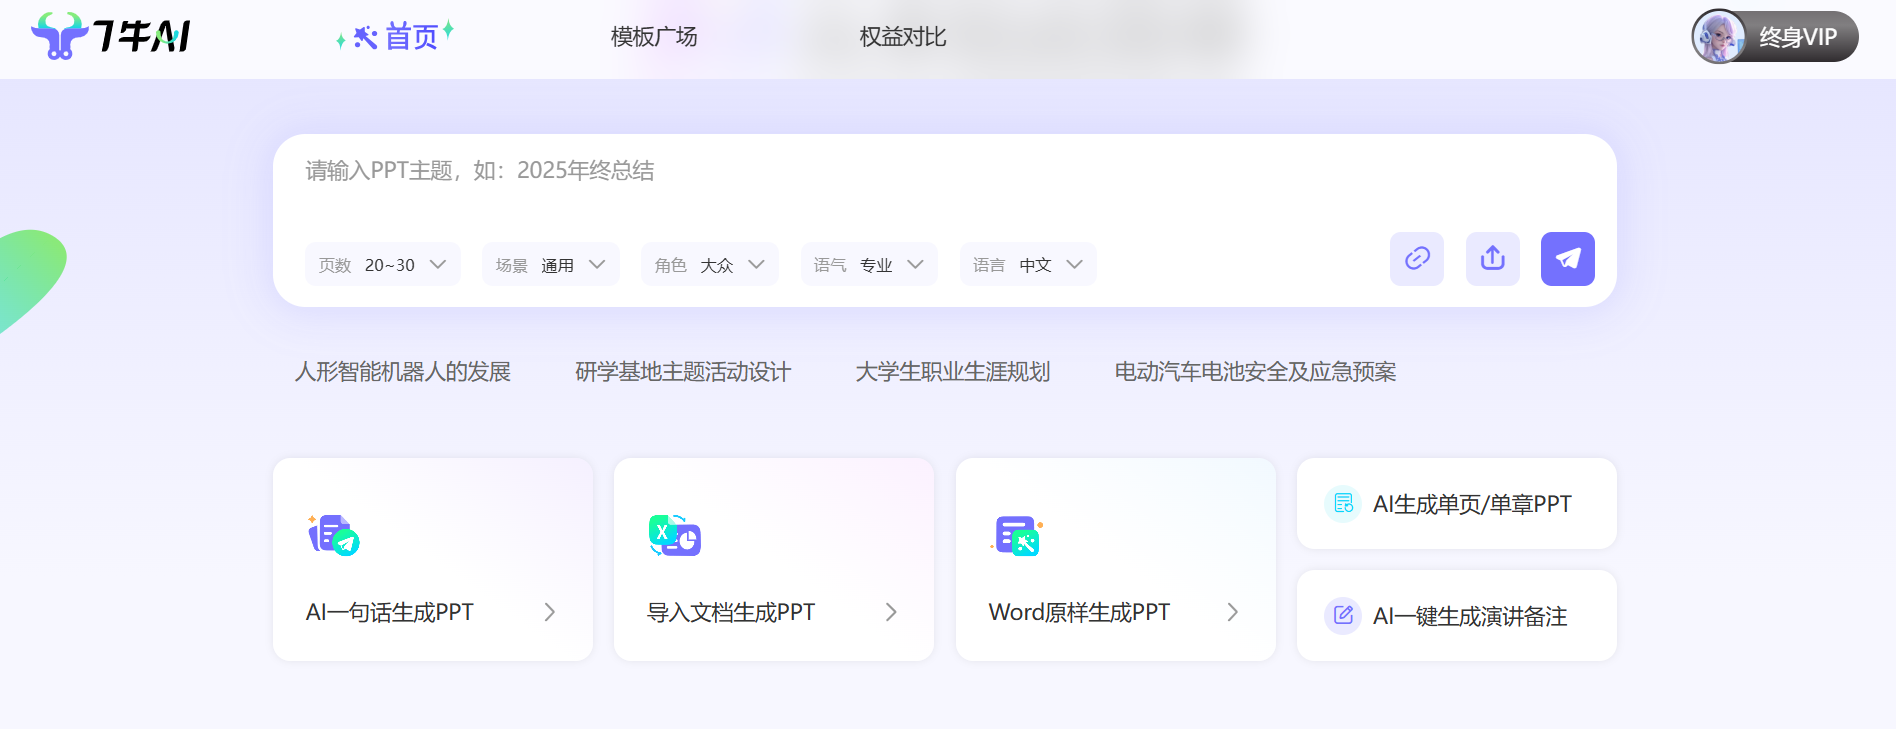The width and height of the screenshot is (1896, 729).
Task: Expand the 场景 通用 dropdown
Action: coord(550,265)
